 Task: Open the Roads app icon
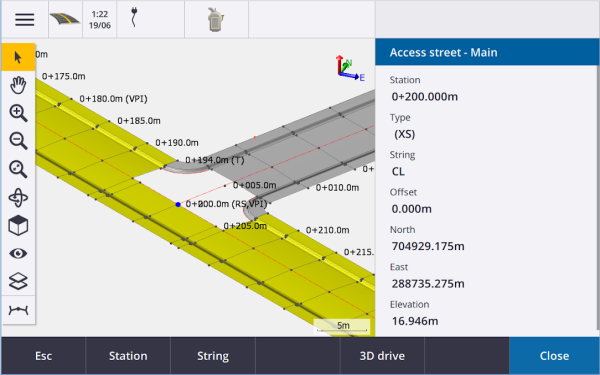(65, 20)
